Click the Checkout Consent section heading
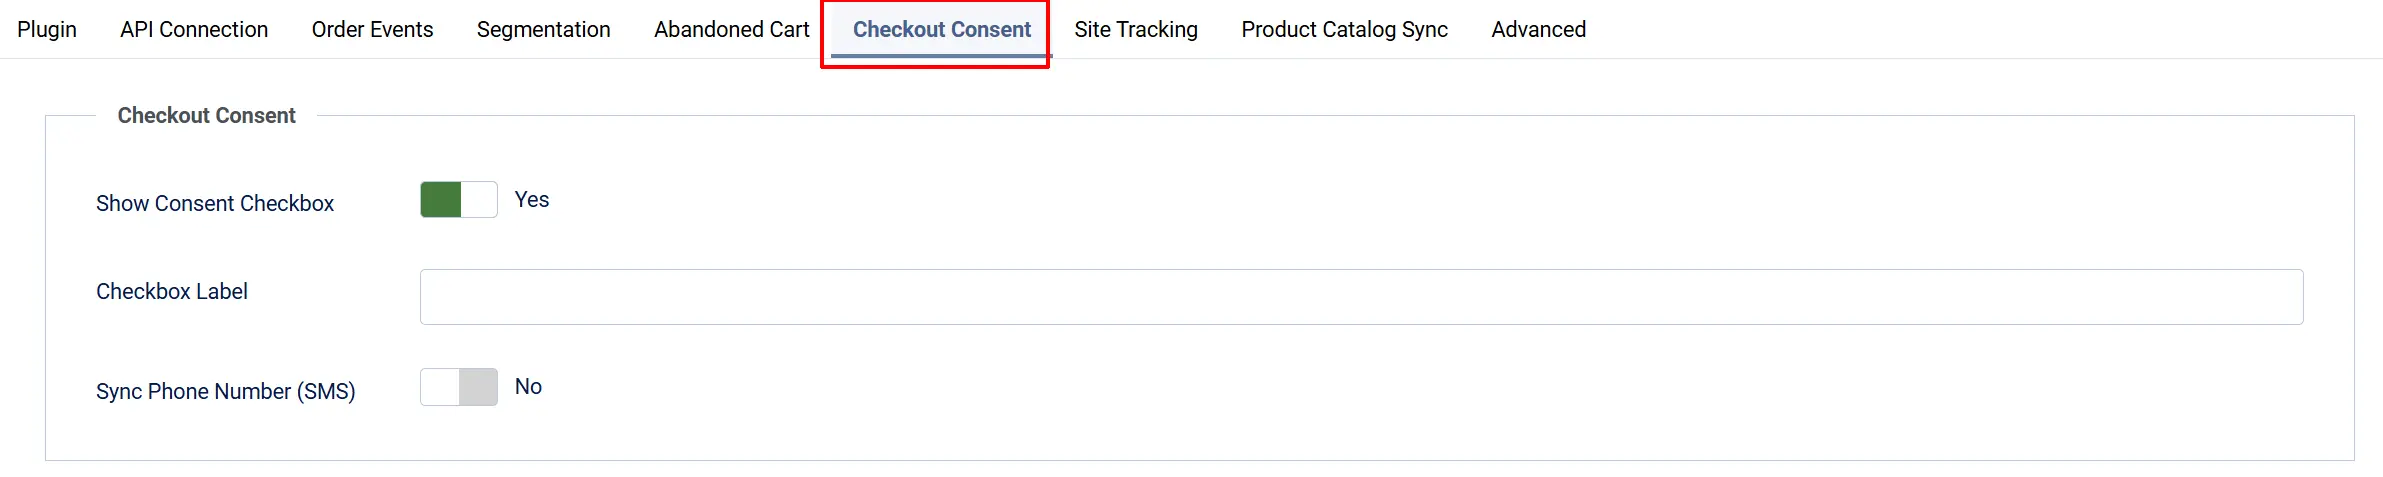 tap(207, 115)
